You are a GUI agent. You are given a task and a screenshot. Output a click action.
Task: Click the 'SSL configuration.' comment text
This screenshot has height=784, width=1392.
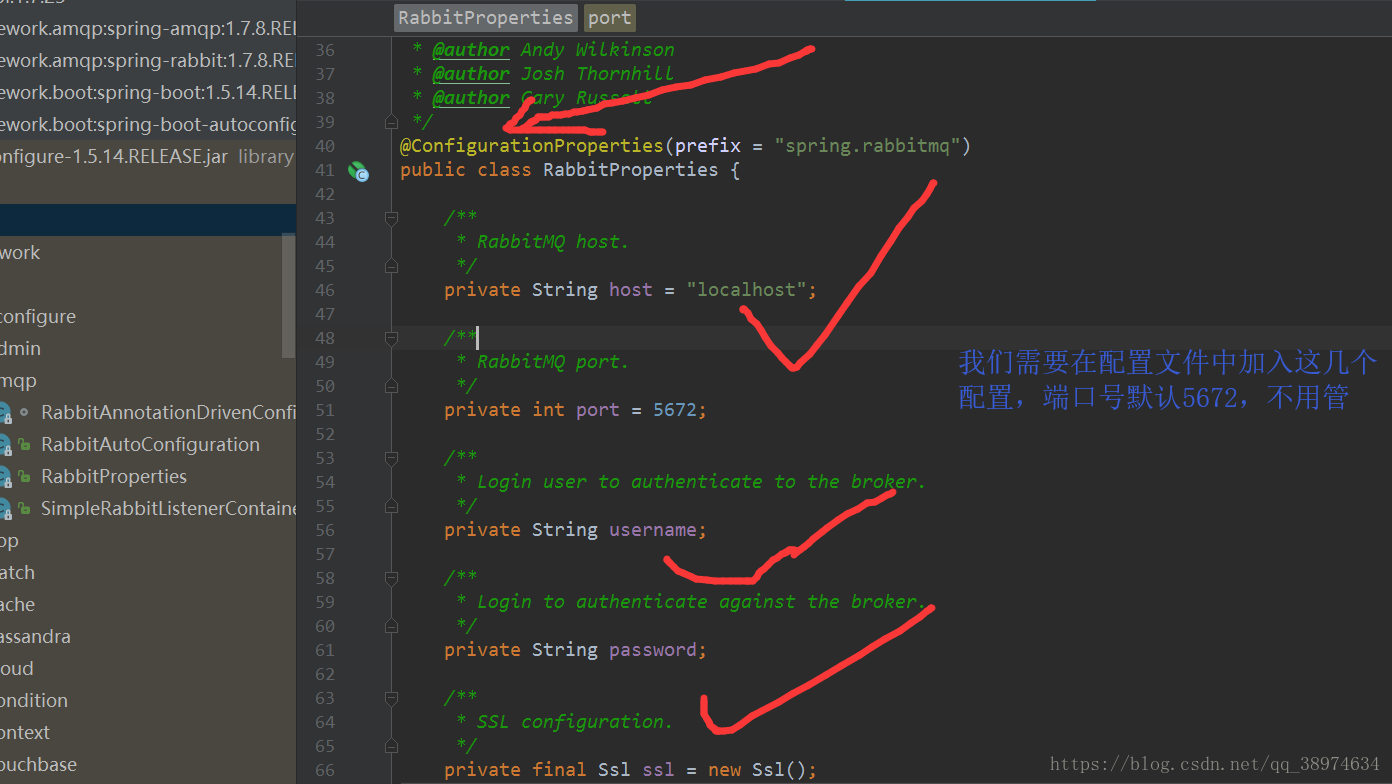(575, 722)
